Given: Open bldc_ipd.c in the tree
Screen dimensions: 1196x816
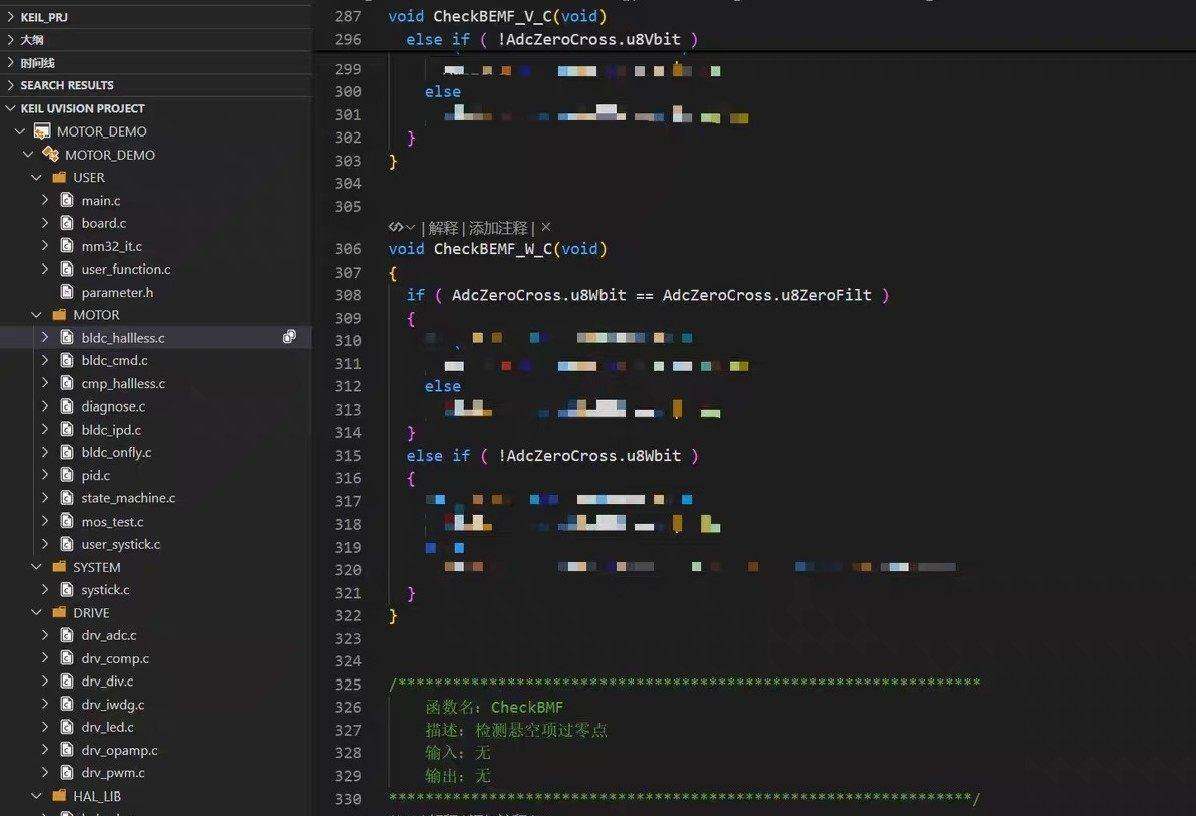Looking at the screenshot, I should pos(111,429).
